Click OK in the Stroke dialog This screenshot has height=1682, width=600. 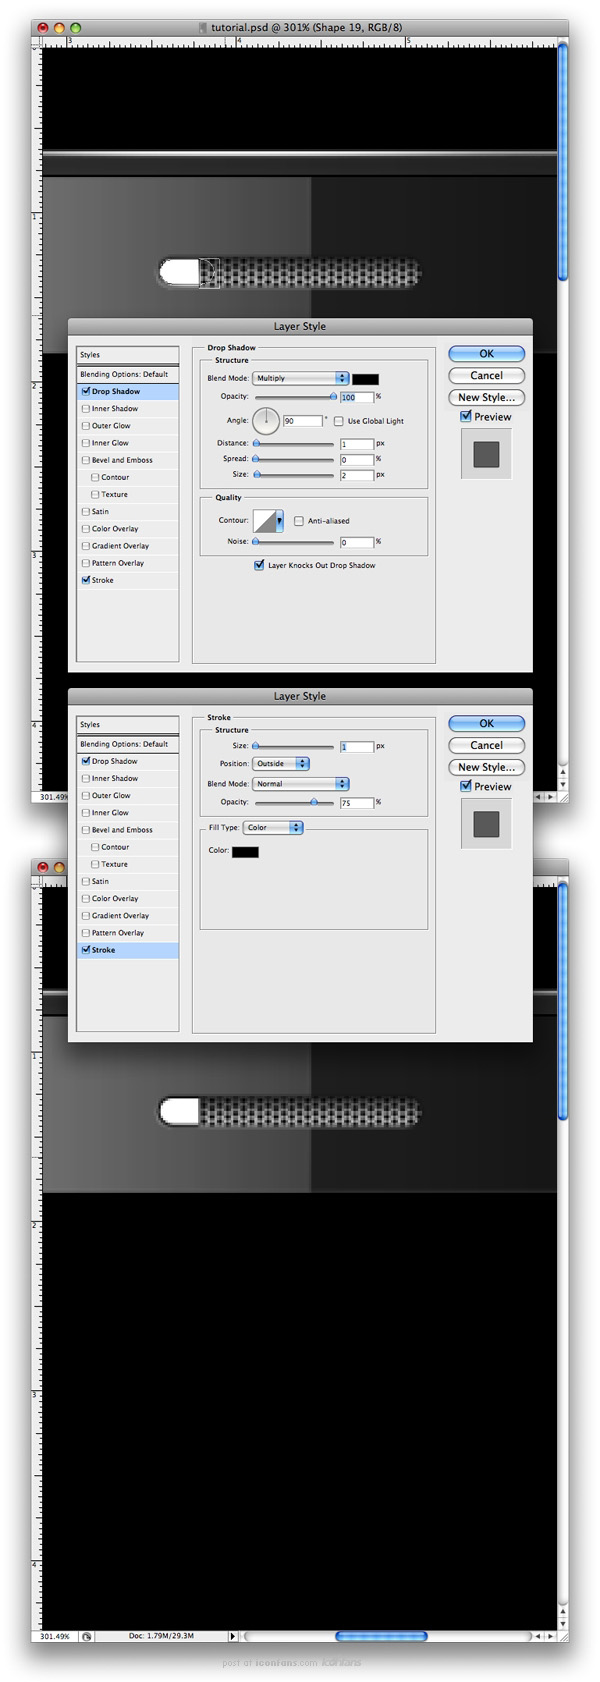486,724
